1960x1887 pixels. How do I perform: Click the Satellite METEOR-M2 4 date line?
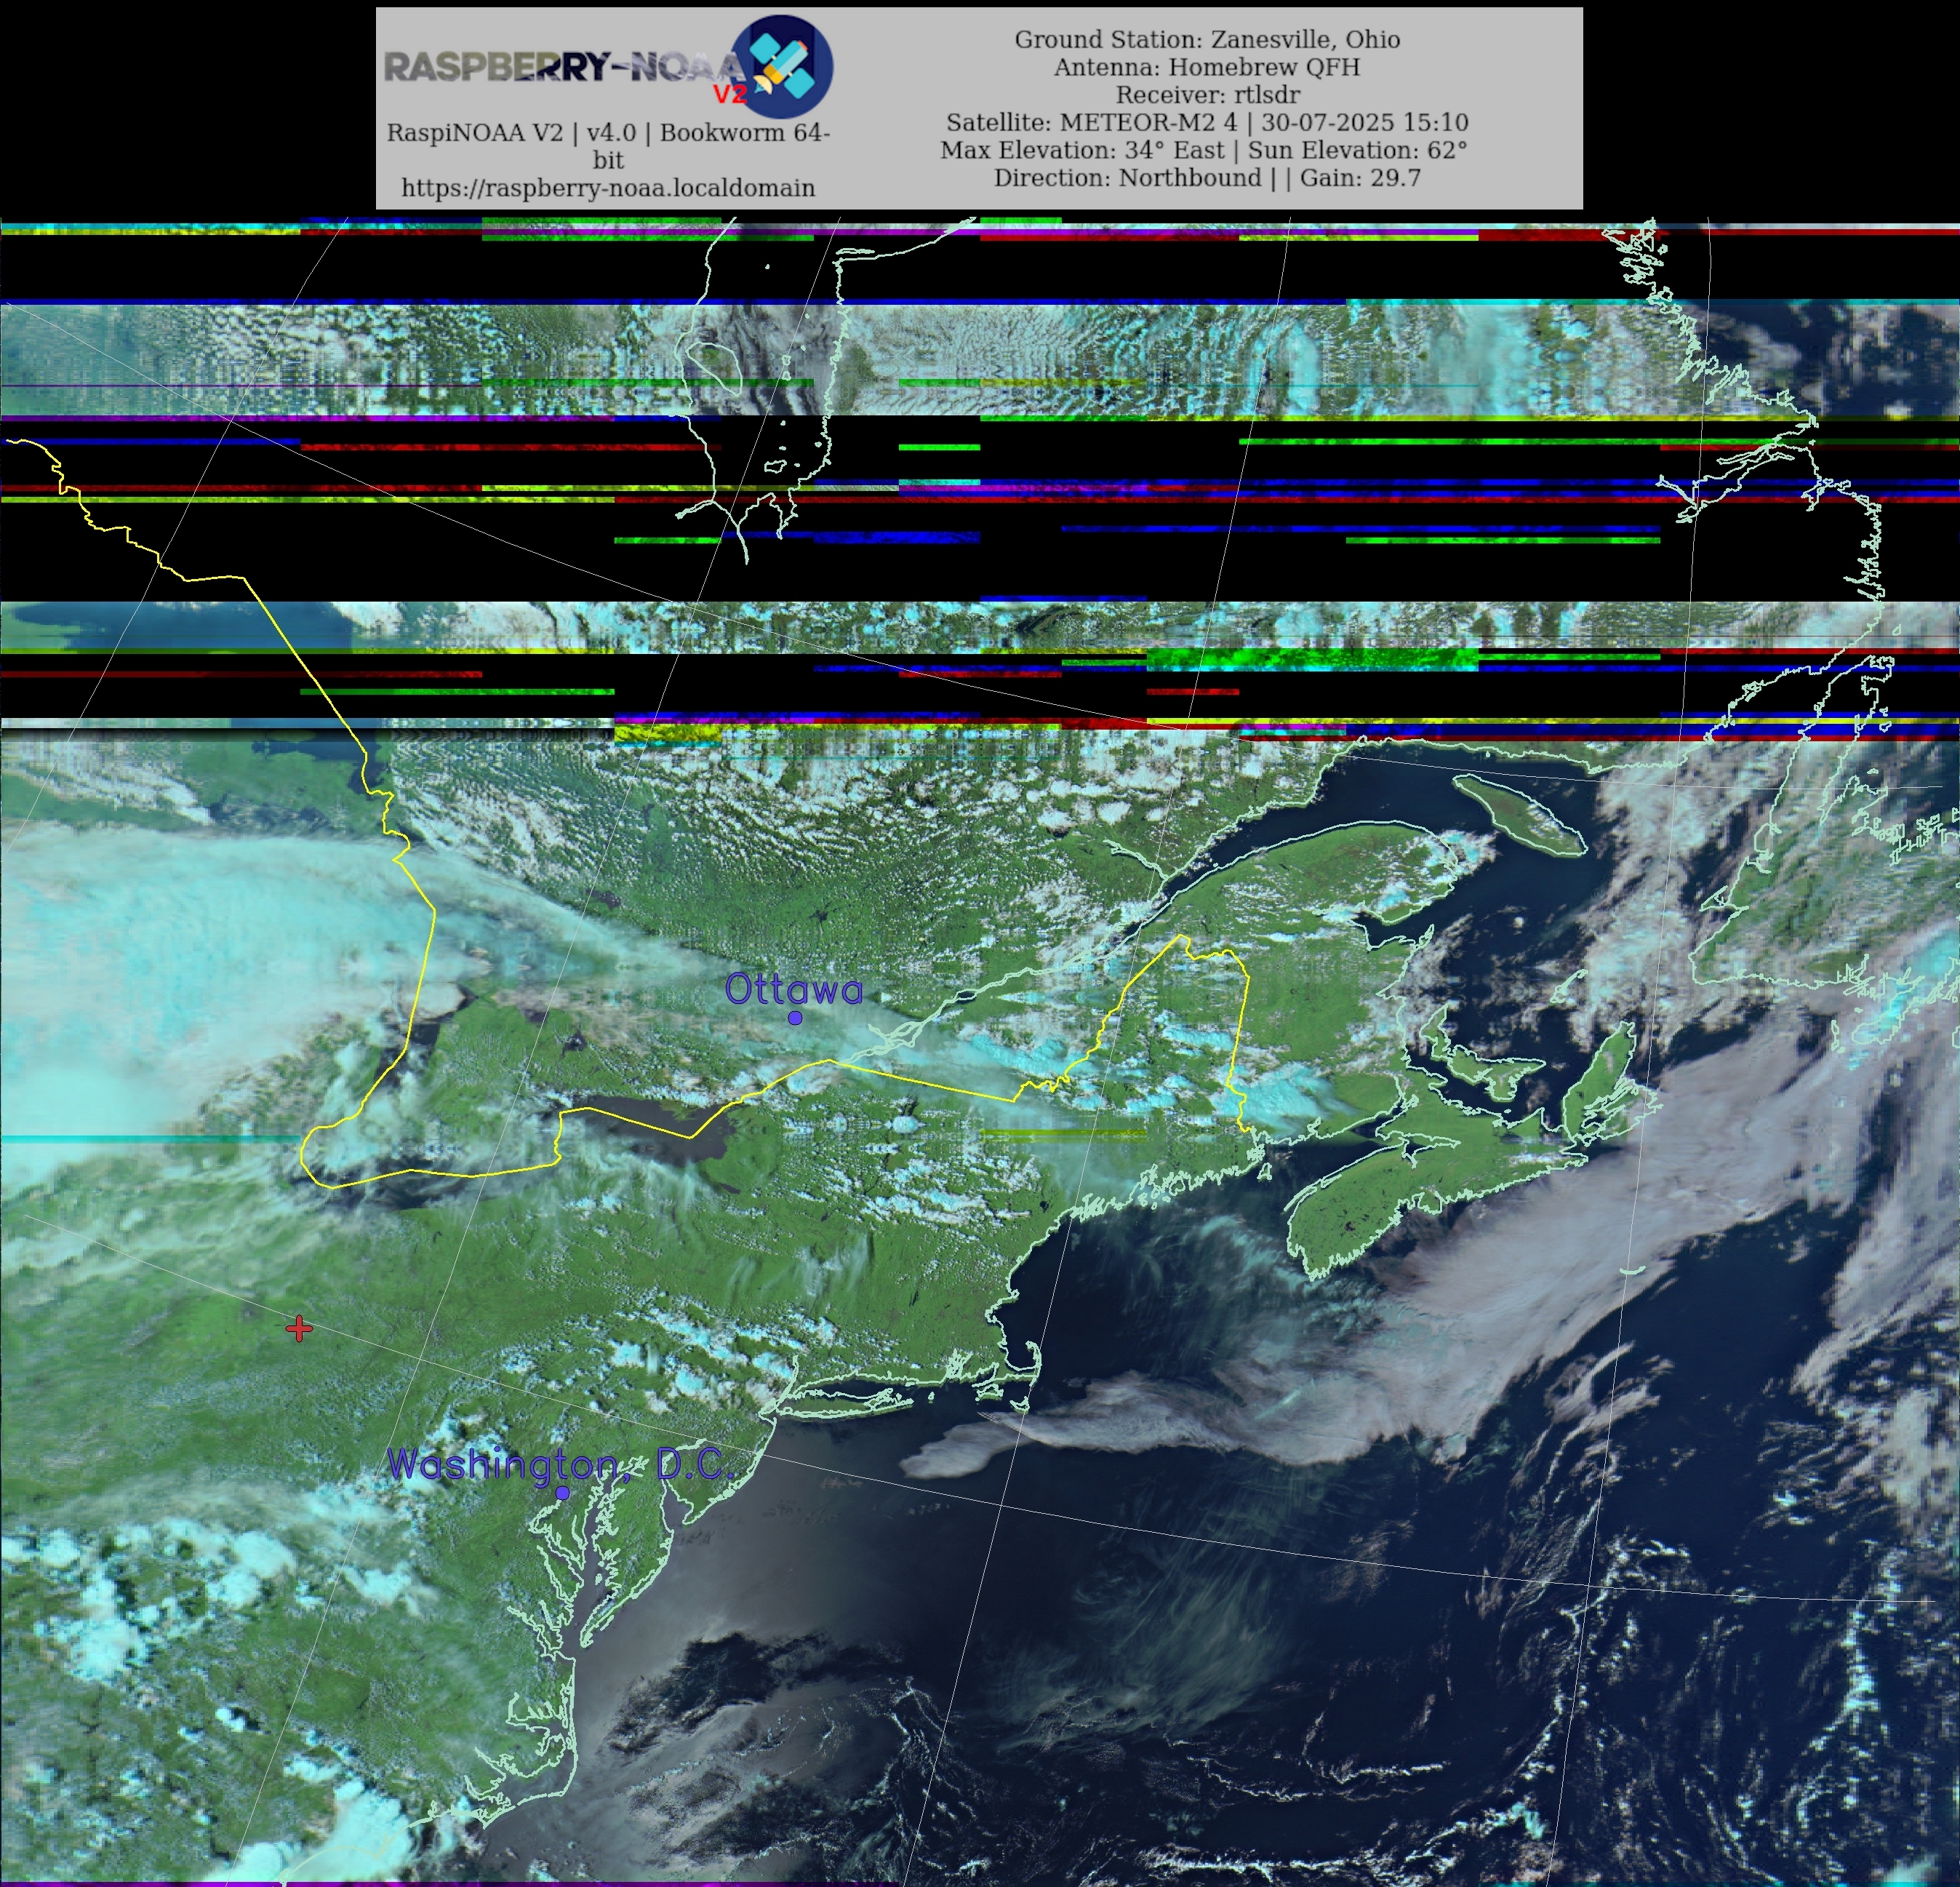(x=1207, y=122)
